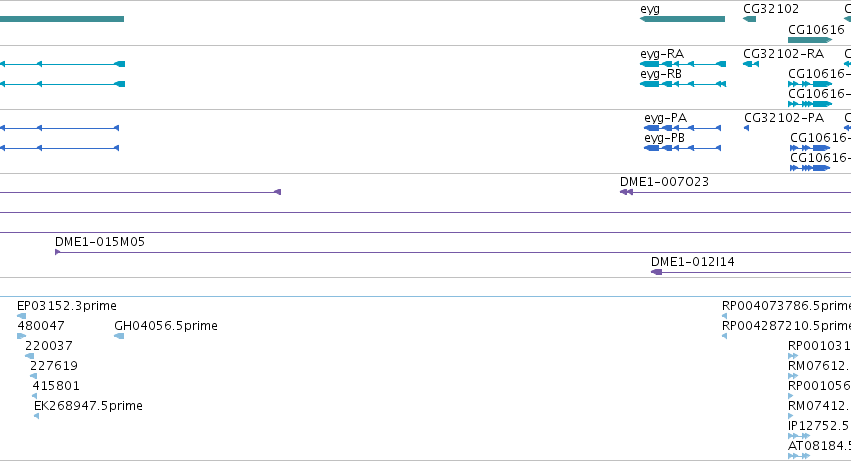Screen dimensions: 851x461
Task: Select the AT08184 multi-arrow EST glyph
Action: (x=799, y=456)
